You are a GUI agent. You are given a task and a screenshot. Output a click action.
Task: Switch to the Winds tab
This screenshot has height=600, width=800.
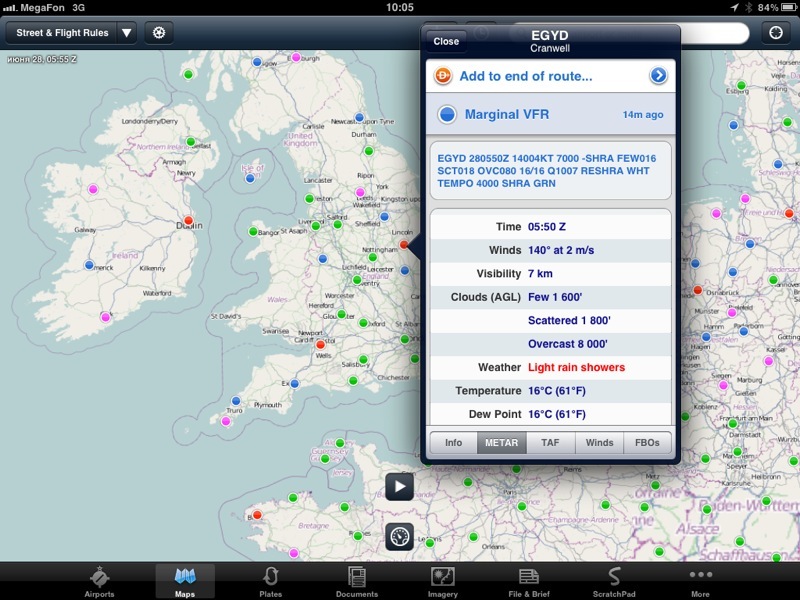tap(599, 442)
